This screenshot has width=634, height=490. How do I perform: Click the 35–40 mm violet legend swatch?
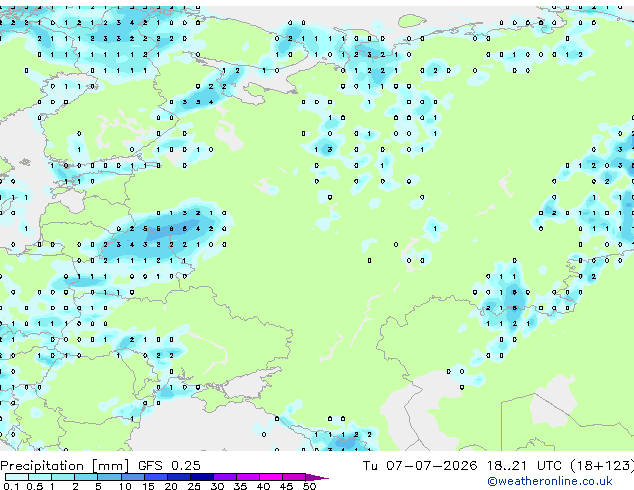pyautogui.click(x=247, y=477)
